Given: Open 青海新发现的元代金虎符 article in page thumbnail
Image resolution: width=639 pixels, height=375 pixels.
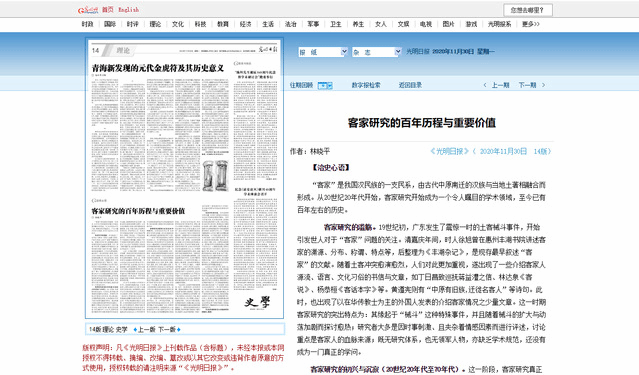Looking at the screenshot, I should [158, 68].
